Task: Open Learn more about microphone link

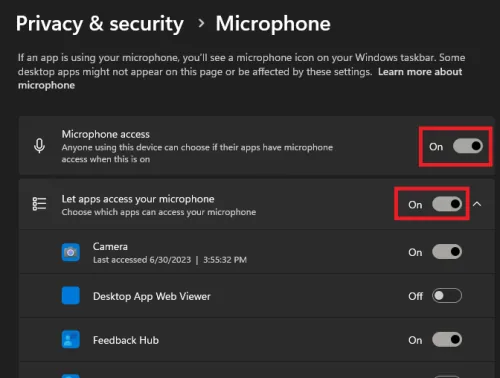Action: [420, 72]
